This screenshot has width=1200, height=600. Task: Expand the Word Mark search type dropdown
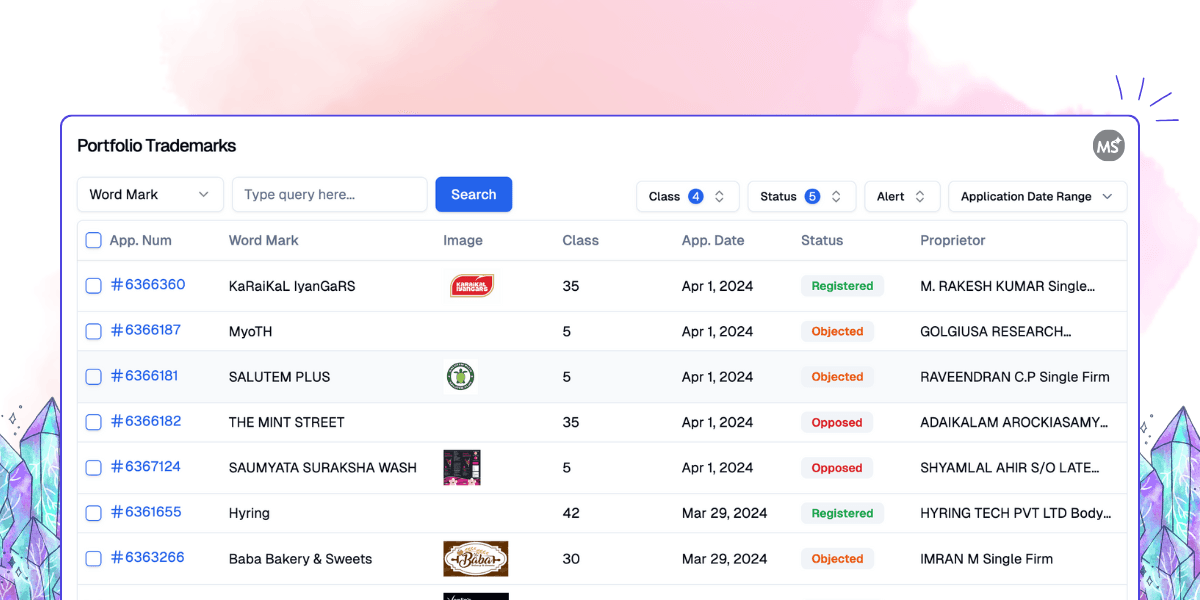pos(149,195)
